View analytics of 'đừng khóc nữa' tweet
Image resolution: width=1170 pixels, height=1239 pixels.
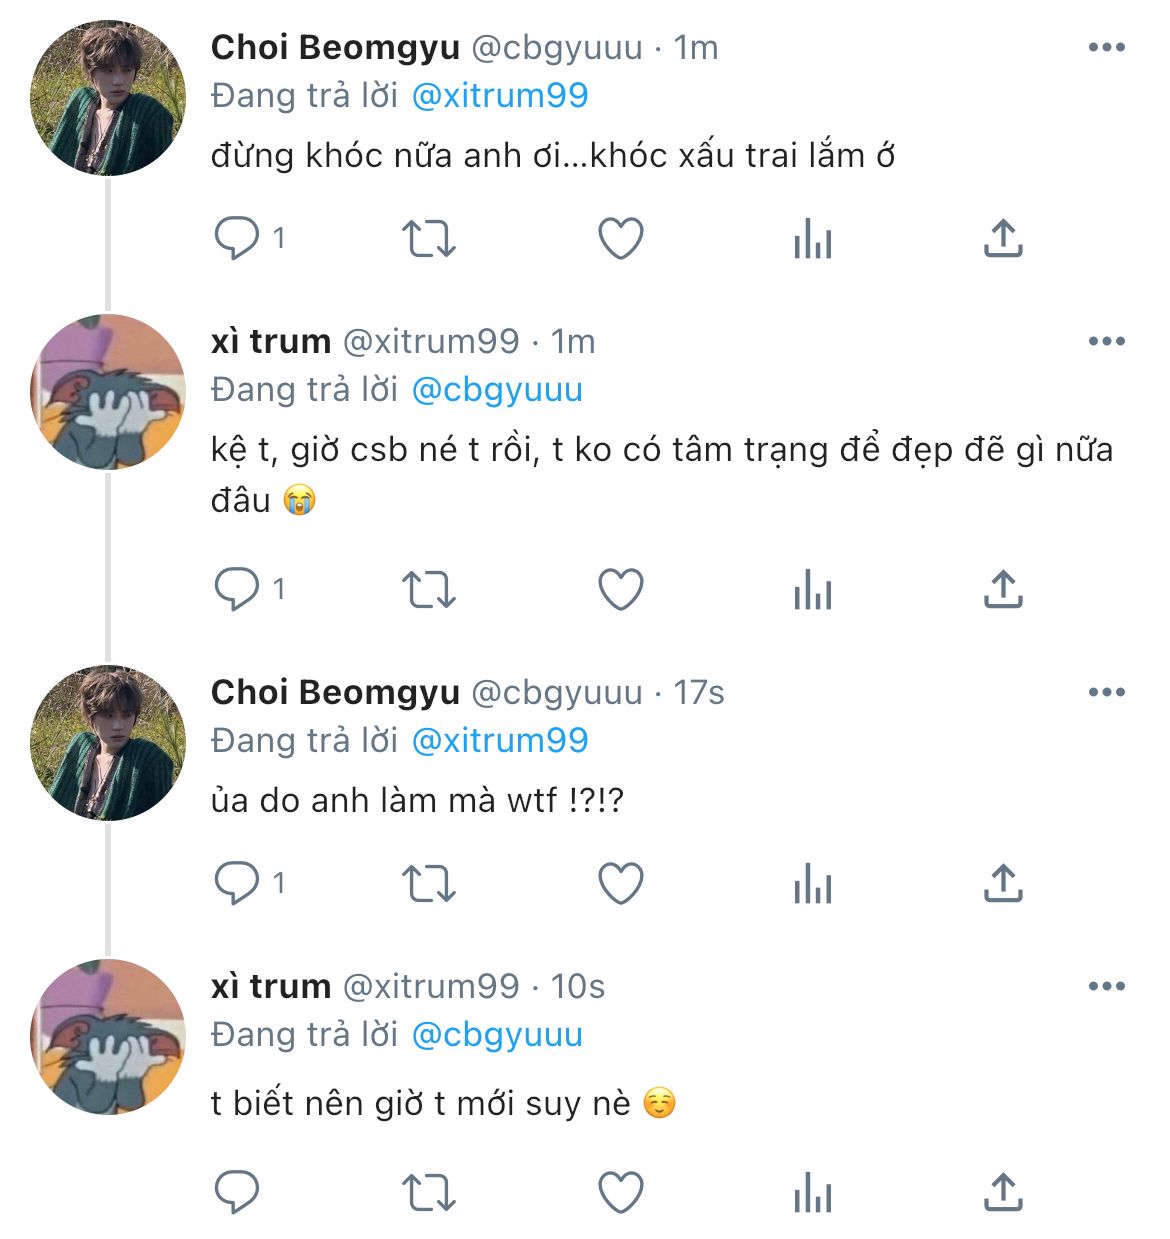pyautogui.click(x=812, y=239)
